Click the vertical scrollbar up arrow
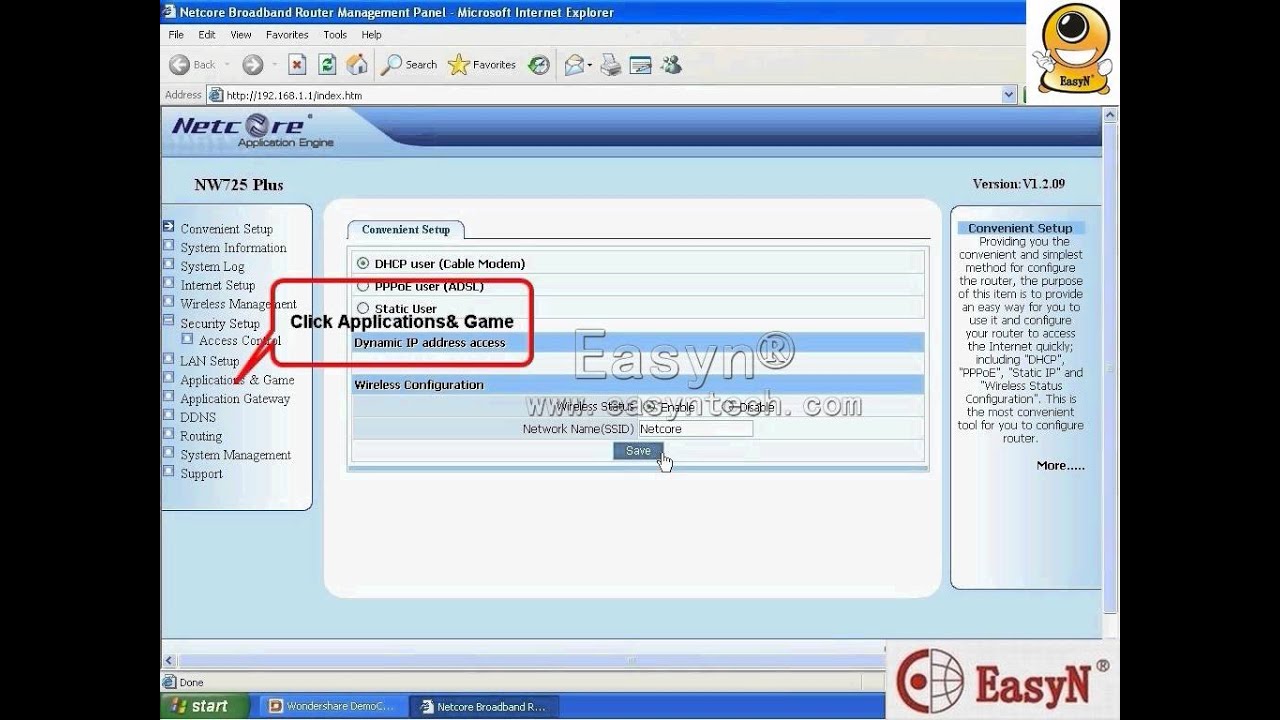 point(1110,115)
